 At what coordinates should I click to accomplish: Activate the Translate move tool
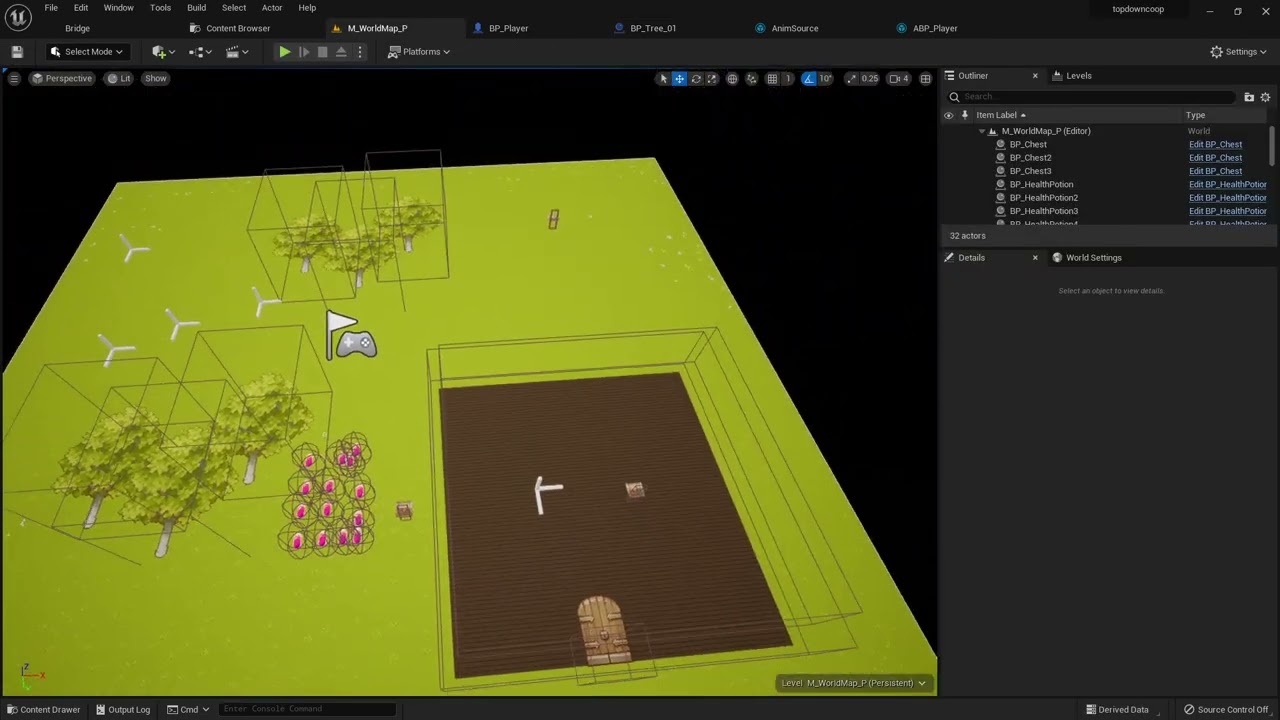(679, 78)
